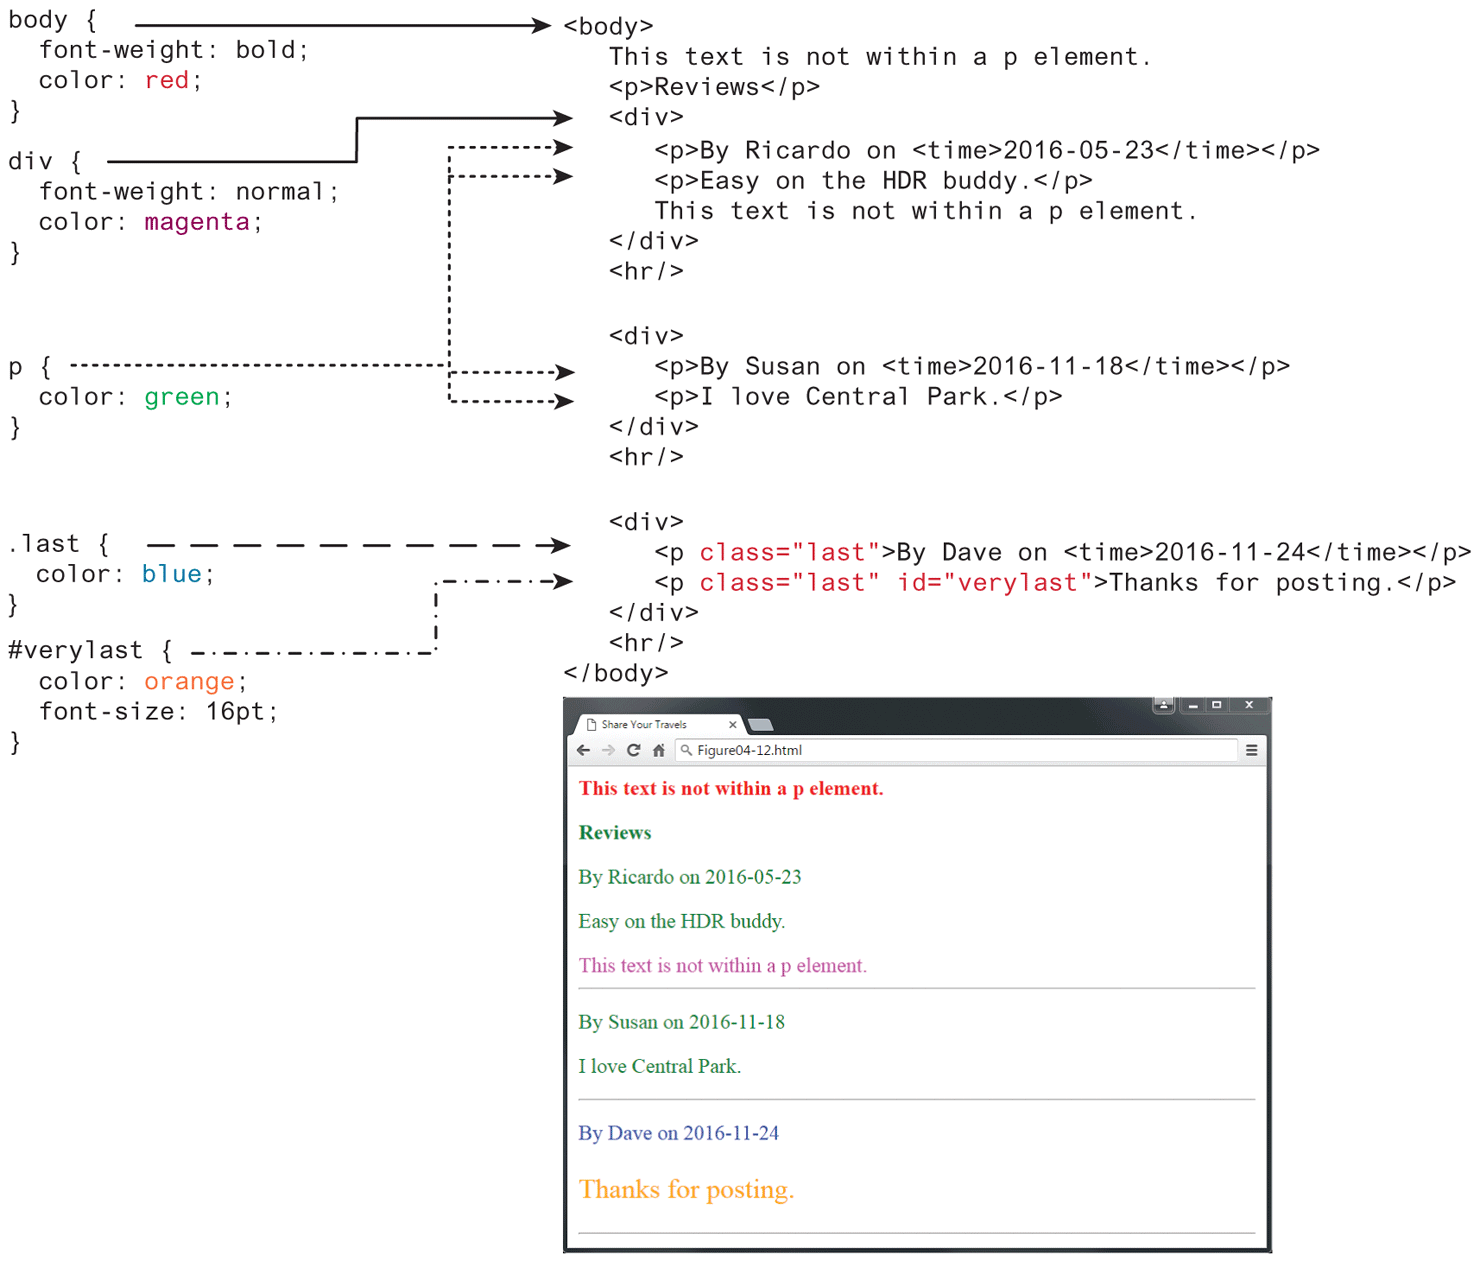Open the Chrome hamburger menu
Screen dimensions: 1480x1262
(1251, 750)
